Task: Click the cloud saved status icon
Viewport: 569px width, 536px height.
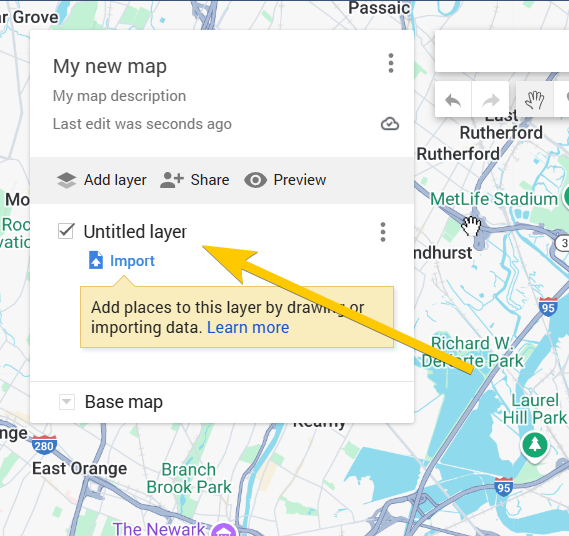Action: (390, 124)
